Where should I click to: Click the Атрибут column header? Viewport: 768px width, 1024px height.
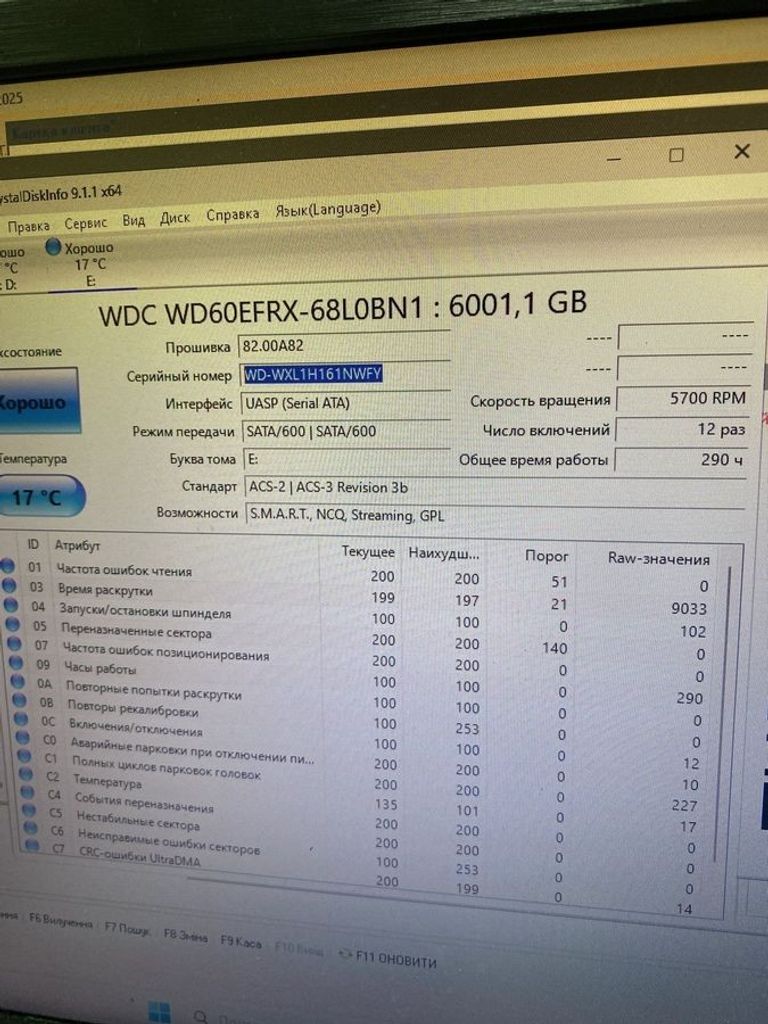tap(78, 545)
